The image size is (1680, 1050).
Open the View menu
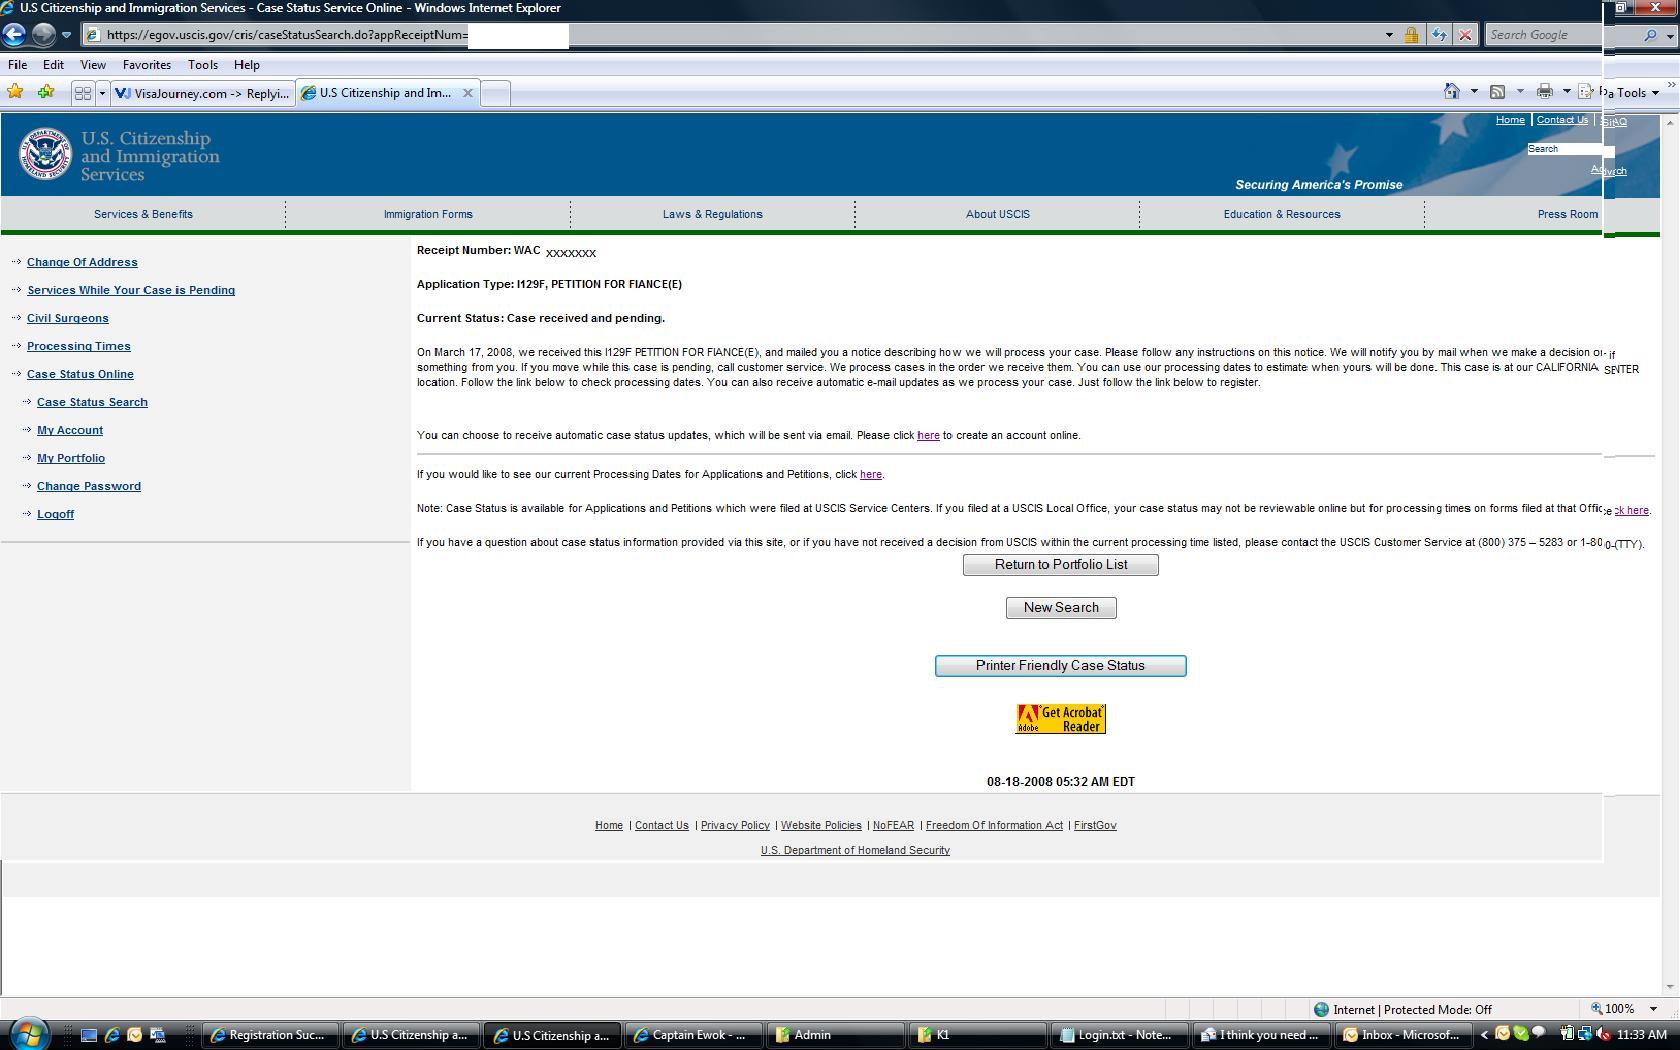(93, 64)
